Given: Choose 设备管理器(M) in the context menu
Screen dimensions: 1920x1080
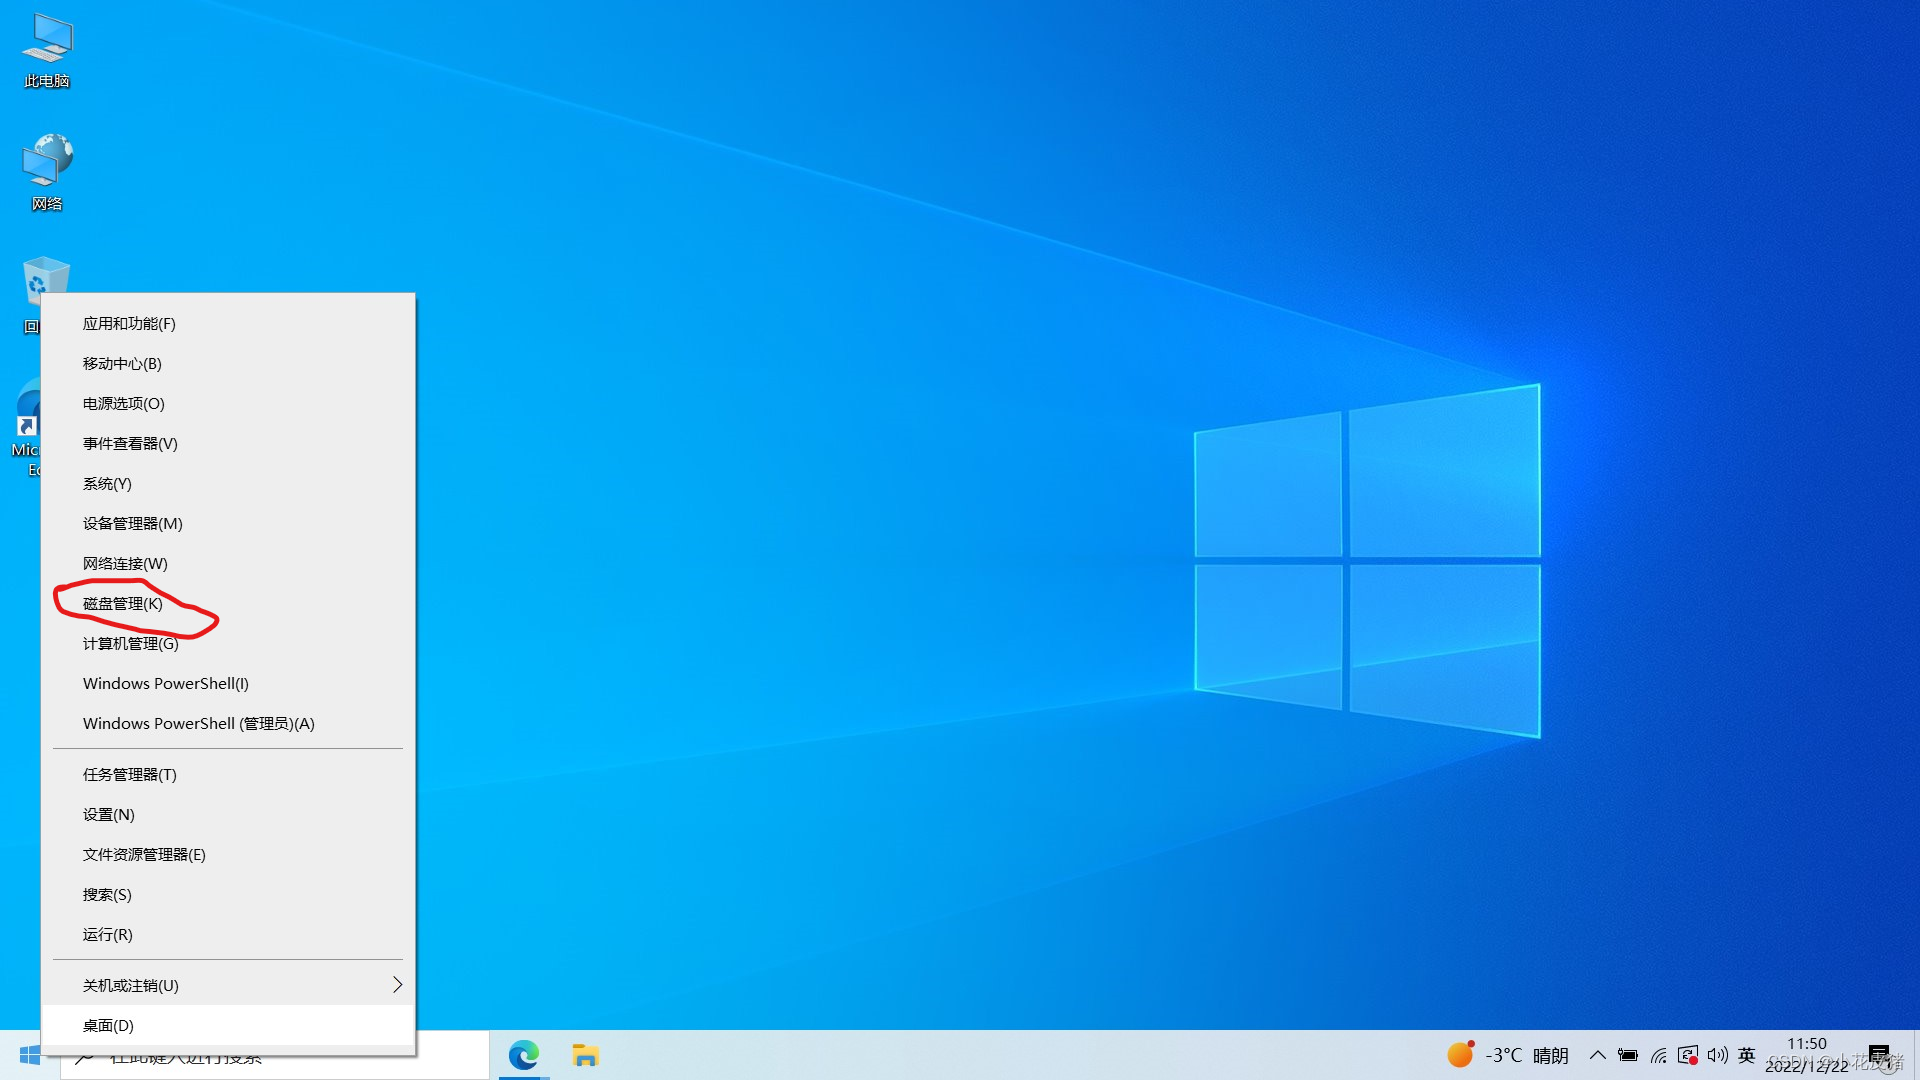Looking at the screenshot, I should (132, 524).
